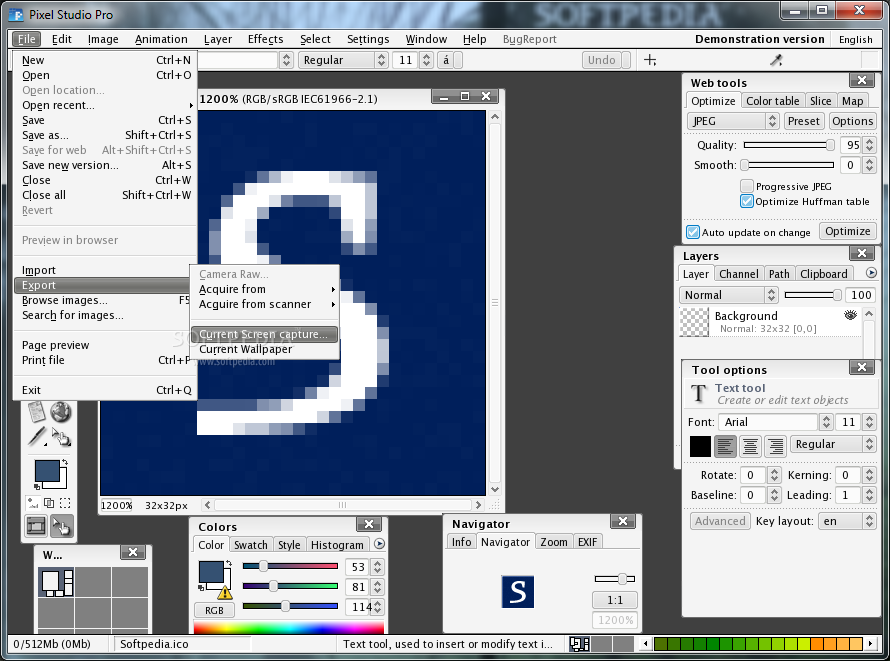Click the Options button in Web tools

[852, 121]
